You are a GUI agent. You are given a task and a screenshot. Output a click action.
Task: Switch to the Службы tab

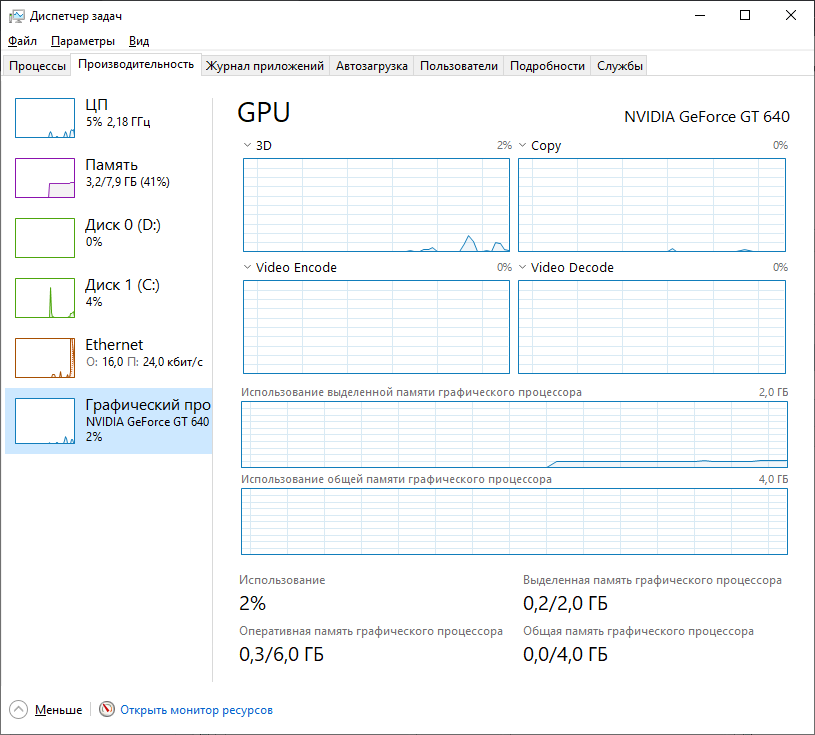(x=620, y=66)
